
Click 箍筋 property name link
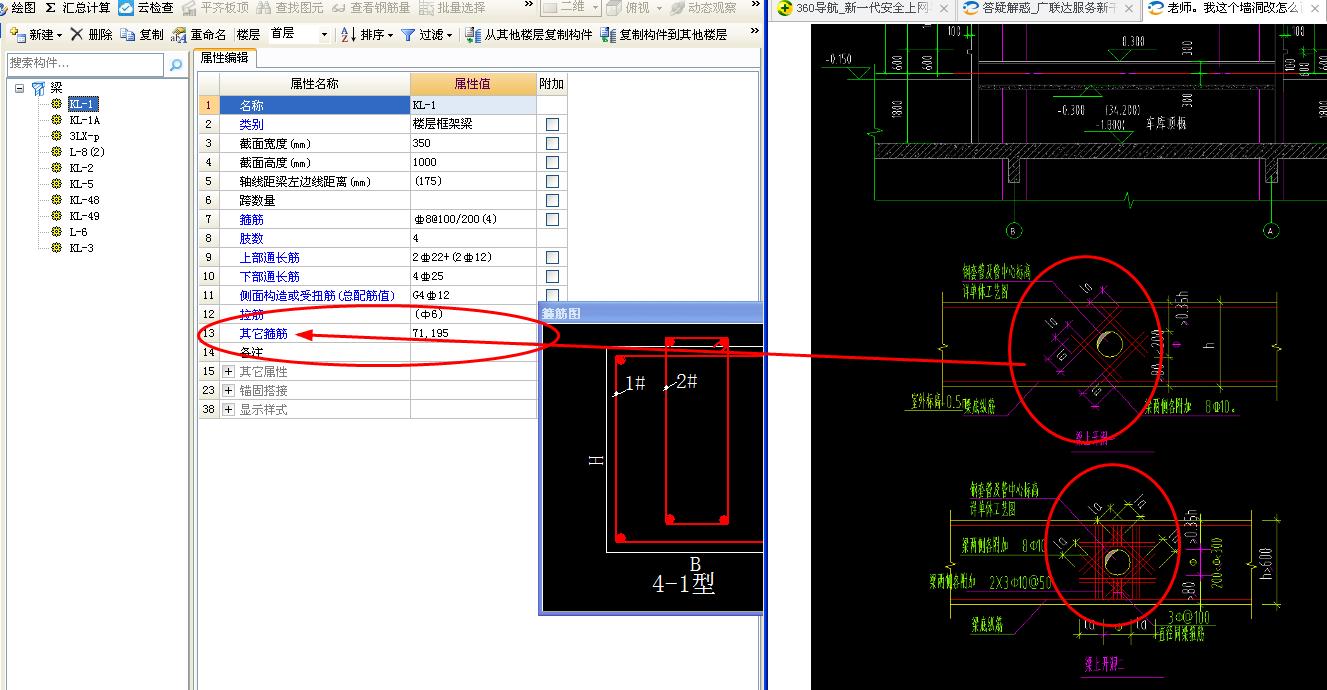[x=251, y=219]
